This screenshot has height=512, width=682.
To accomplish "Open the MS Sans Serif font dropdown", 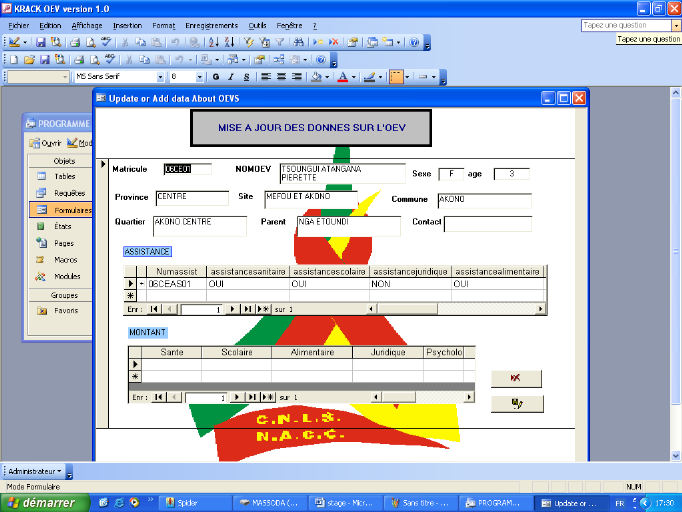I will [x=160, y=76].
